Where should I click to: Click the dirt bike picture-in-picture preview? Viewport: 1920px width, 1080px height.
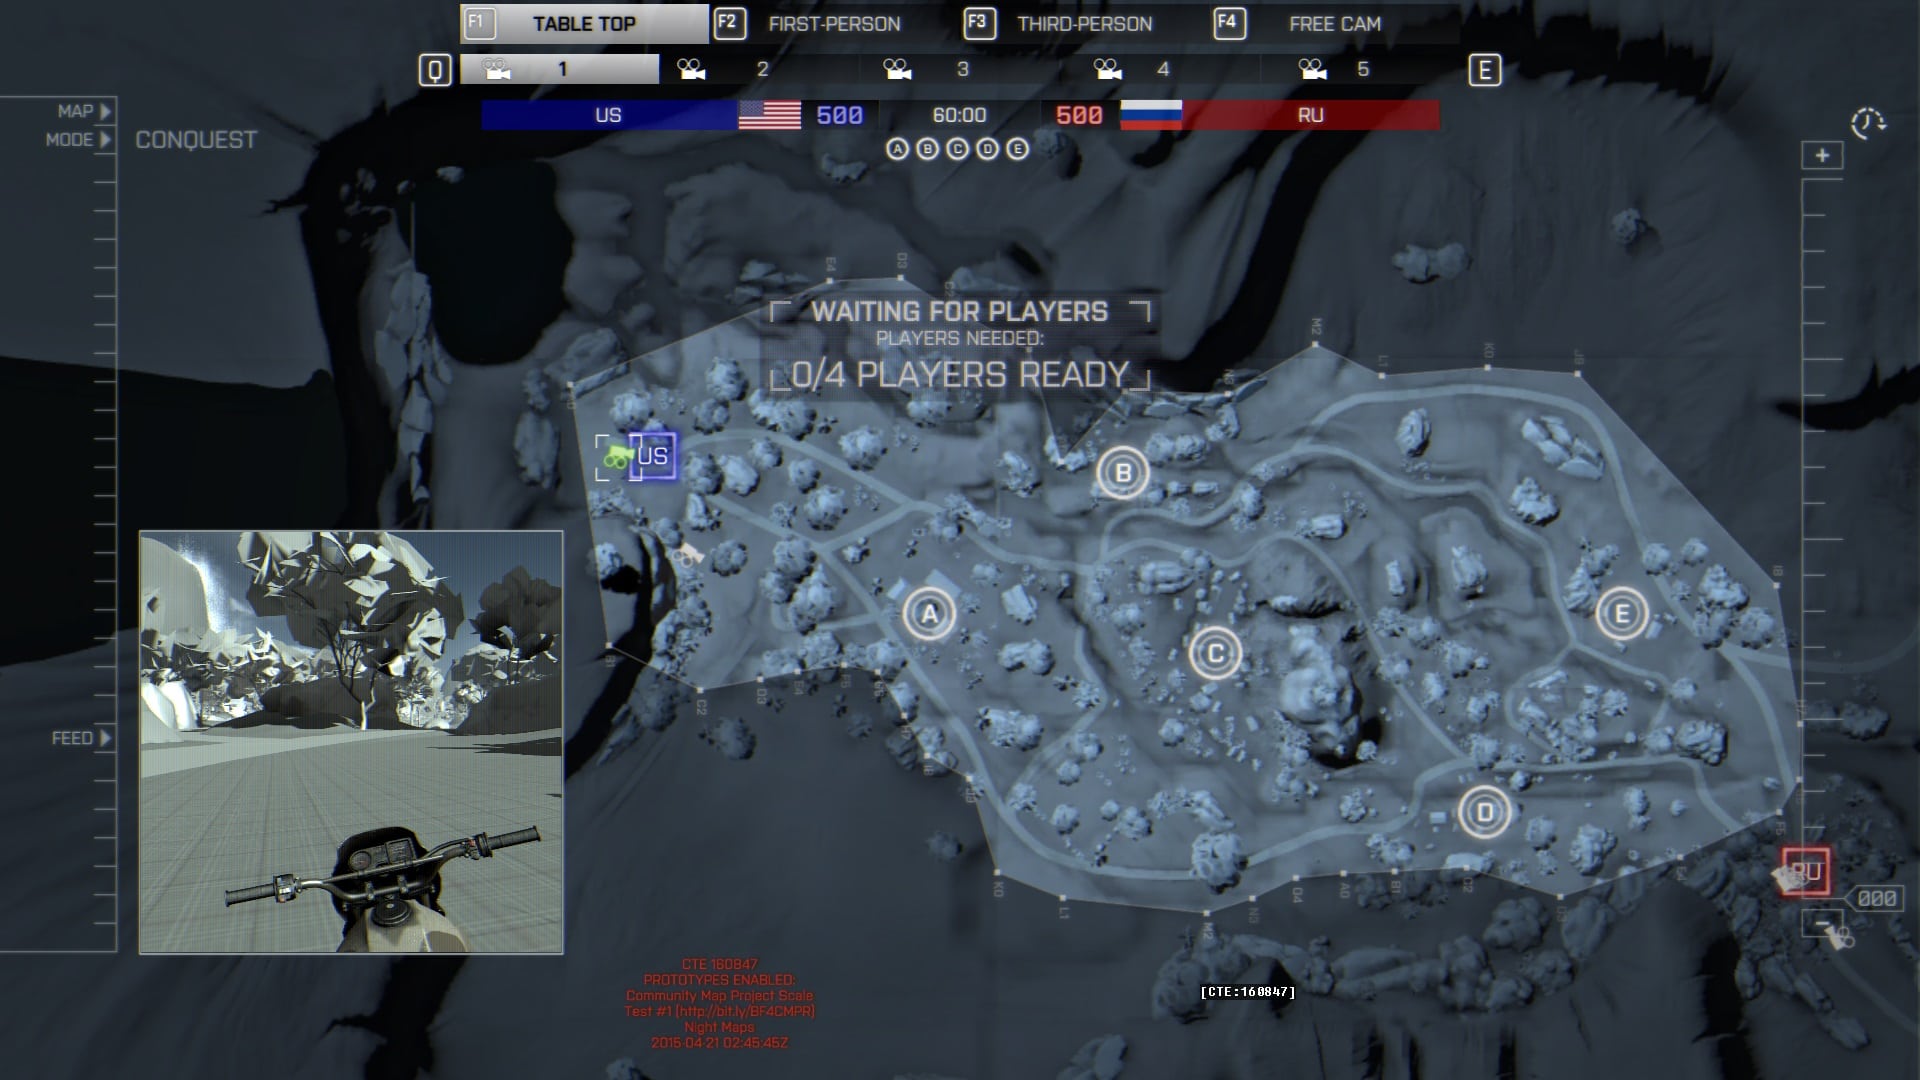pyautogui.click(x=351, y=742)
